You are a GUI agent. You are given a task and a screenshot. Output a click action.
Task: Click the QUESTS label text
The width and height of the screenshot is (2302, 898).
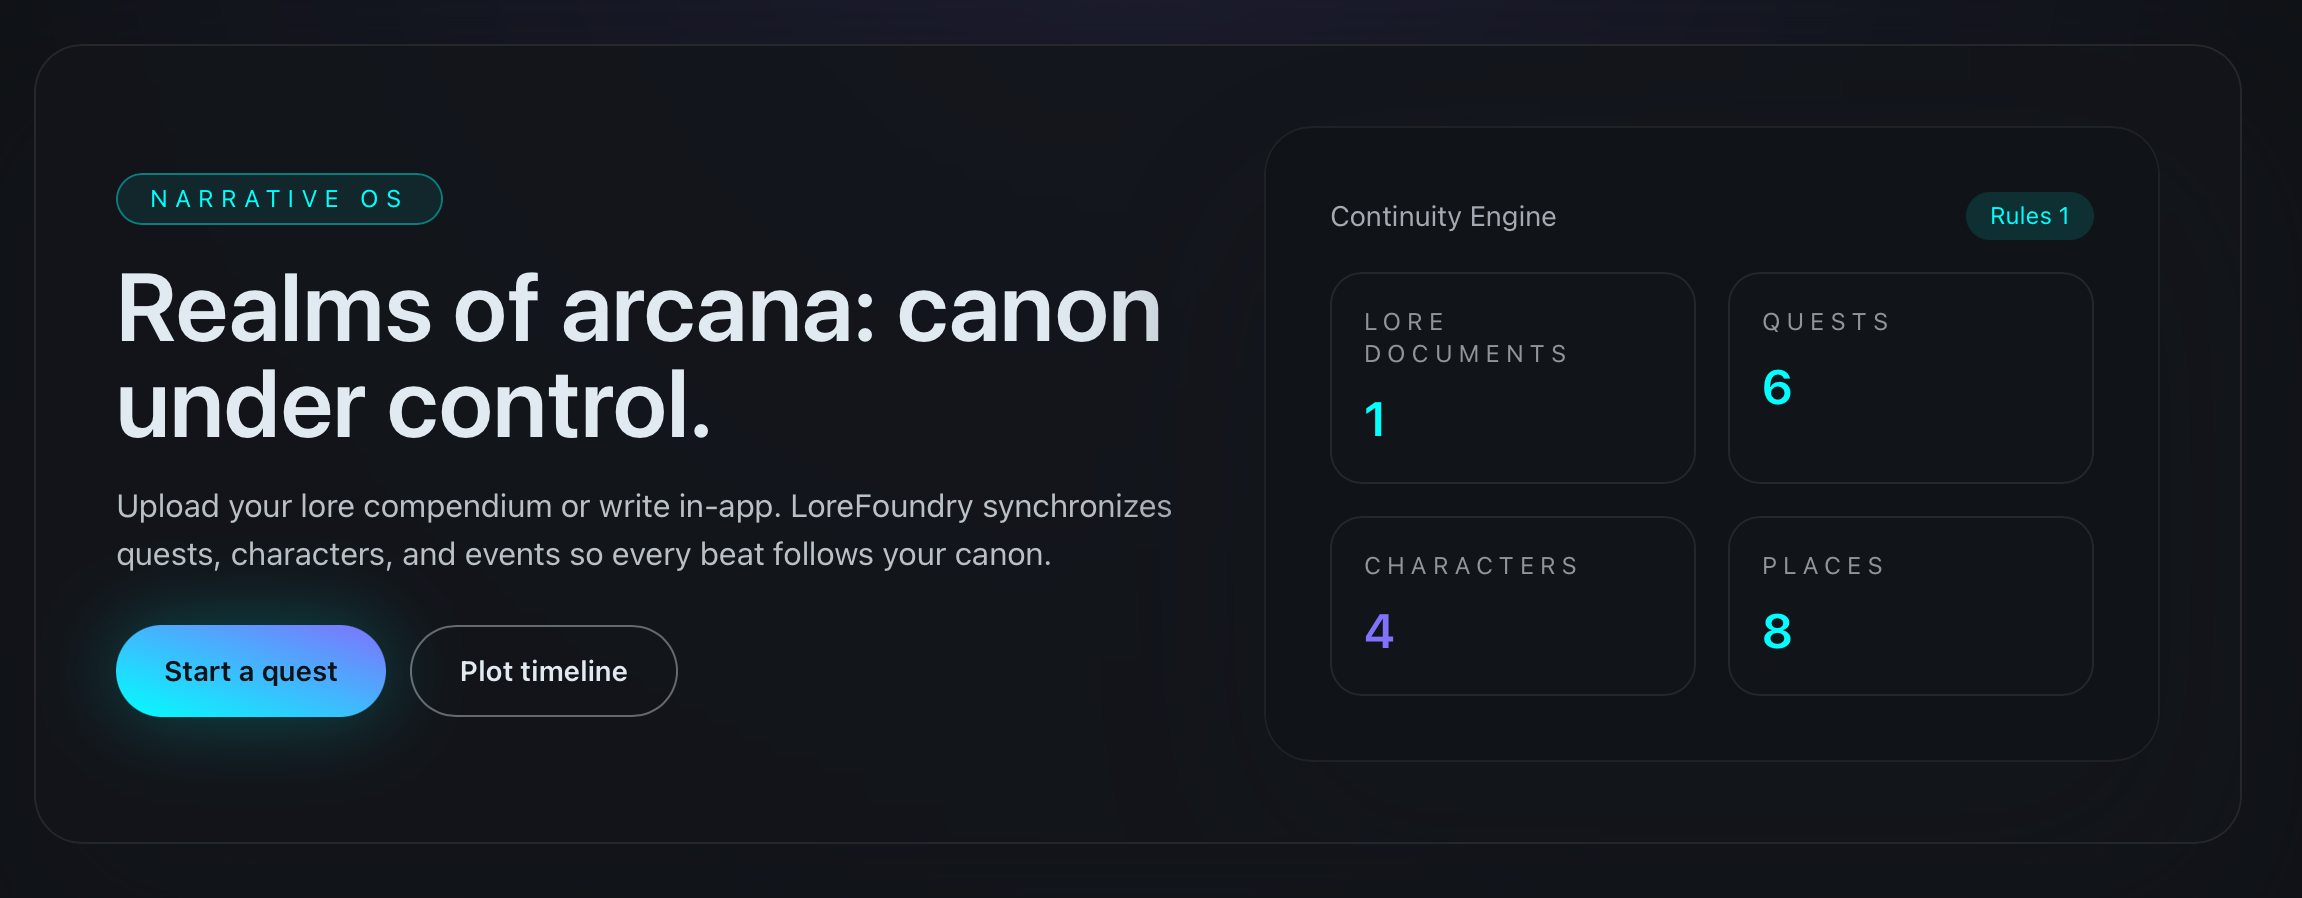click(1826, 322)
